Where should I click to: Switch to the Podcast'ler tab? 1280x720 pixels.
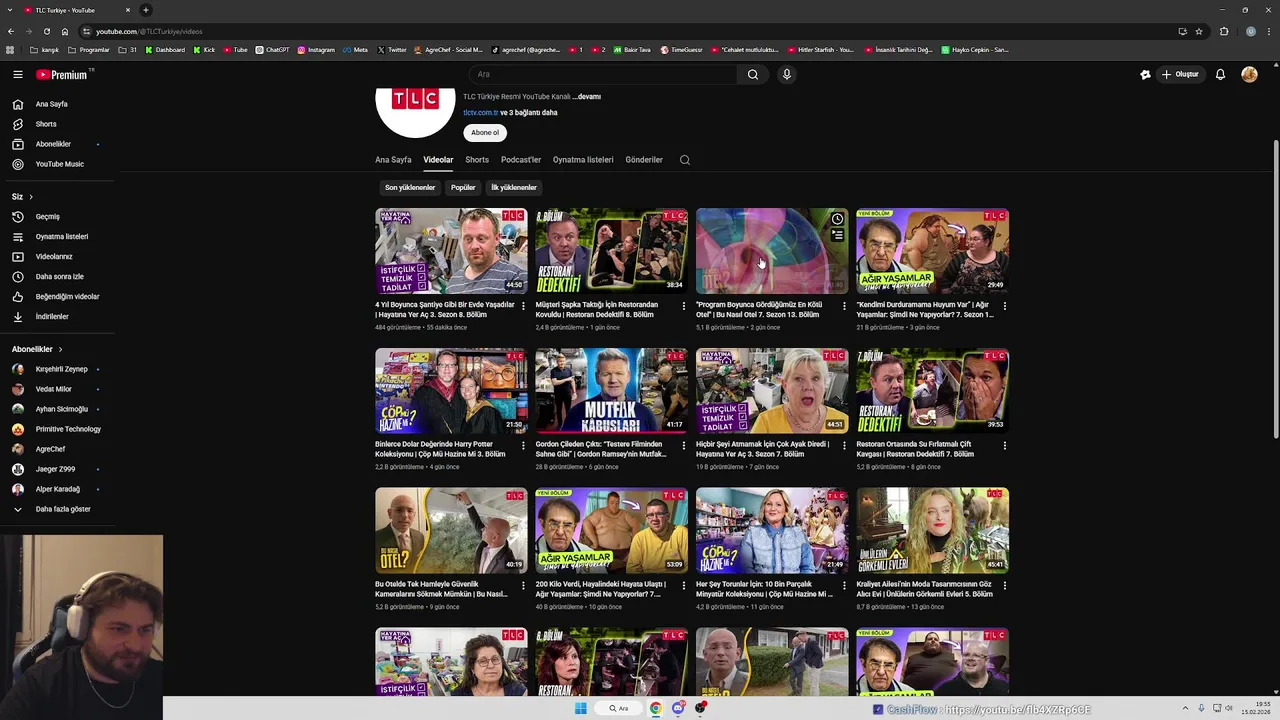click(x=521, y=160)
